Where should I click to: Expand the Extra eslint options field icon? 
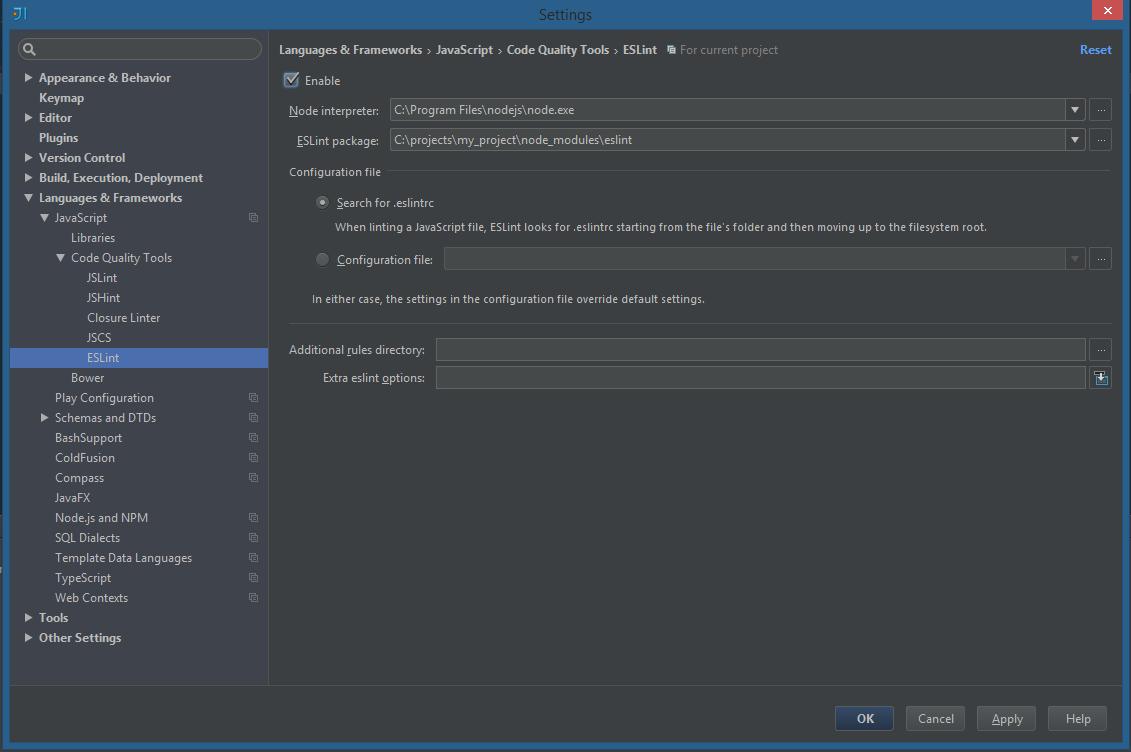tap(1100, 378)
